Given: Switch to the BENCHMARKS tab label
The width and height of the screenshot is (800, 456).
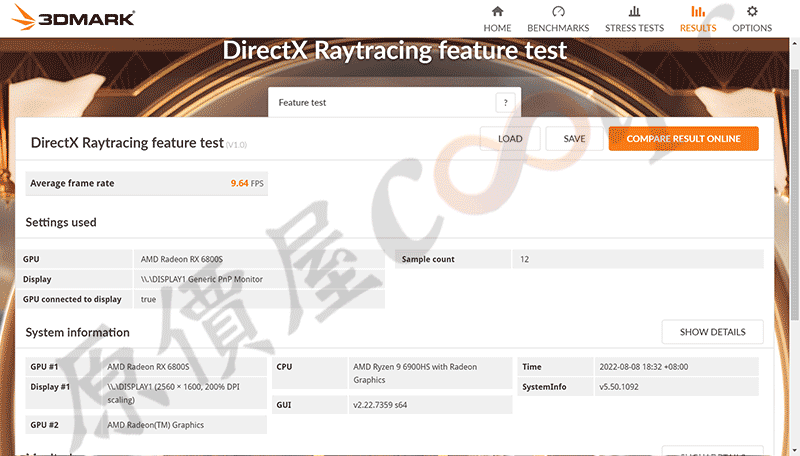Looking at the screenshot, I should [558, 28].
